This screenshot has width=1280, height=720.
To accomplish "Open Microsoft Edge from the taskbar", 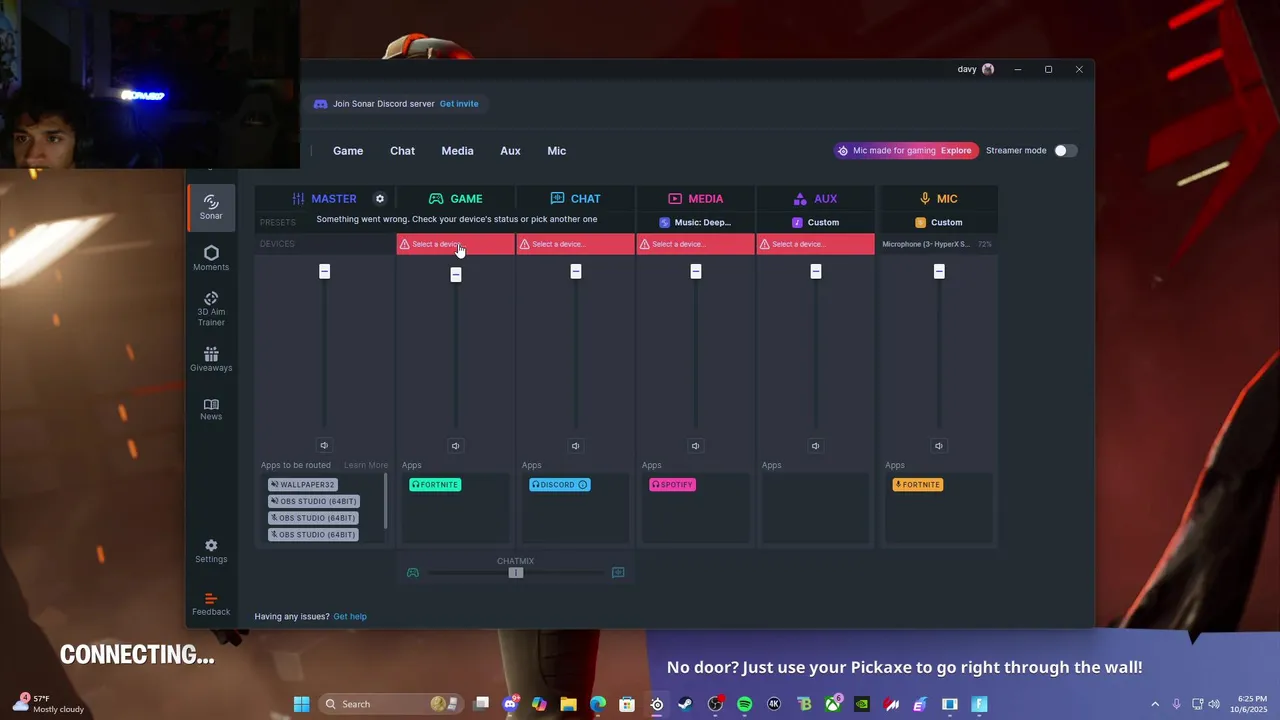I will click(598, 704).
